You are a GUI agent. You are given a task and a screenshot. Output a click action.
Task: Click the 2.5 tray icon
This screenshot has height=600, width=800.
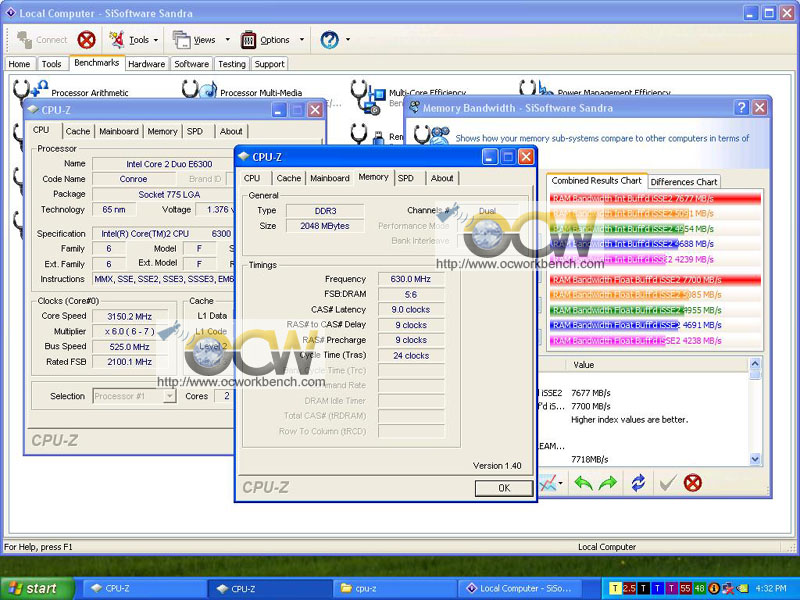629,588
